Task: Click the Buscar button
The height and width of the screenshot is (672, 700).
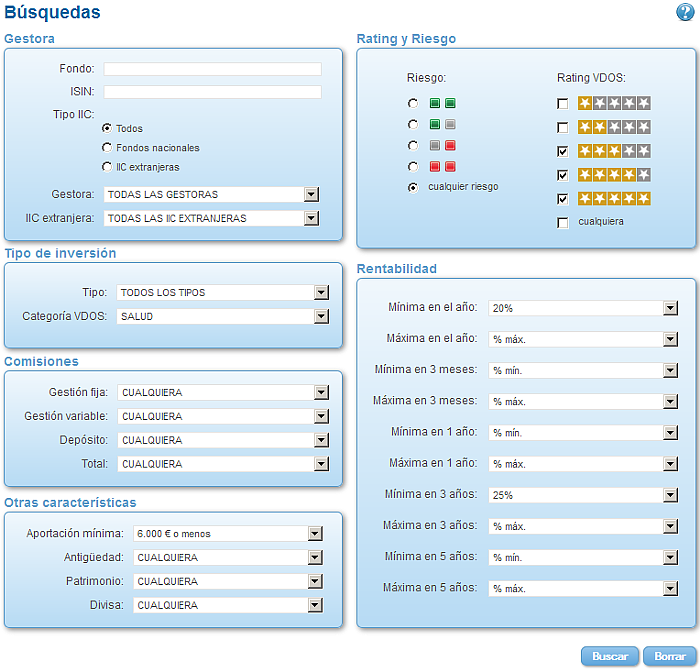Action: 610,656
